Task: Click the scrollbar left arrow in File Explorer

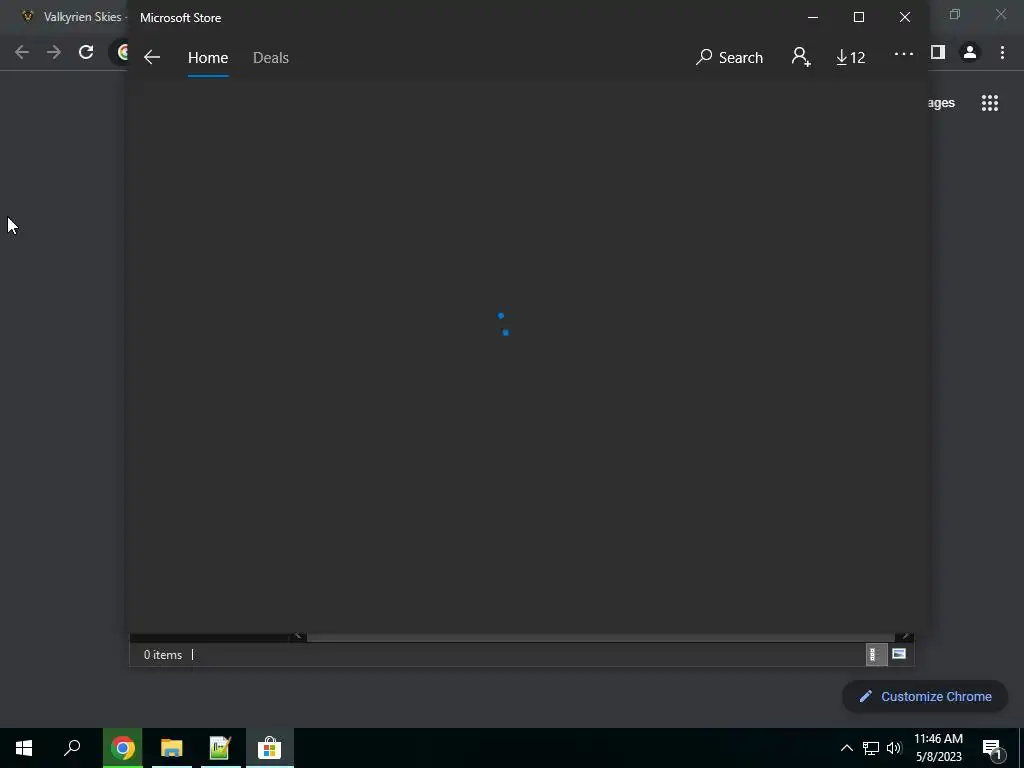Action: 298,637
